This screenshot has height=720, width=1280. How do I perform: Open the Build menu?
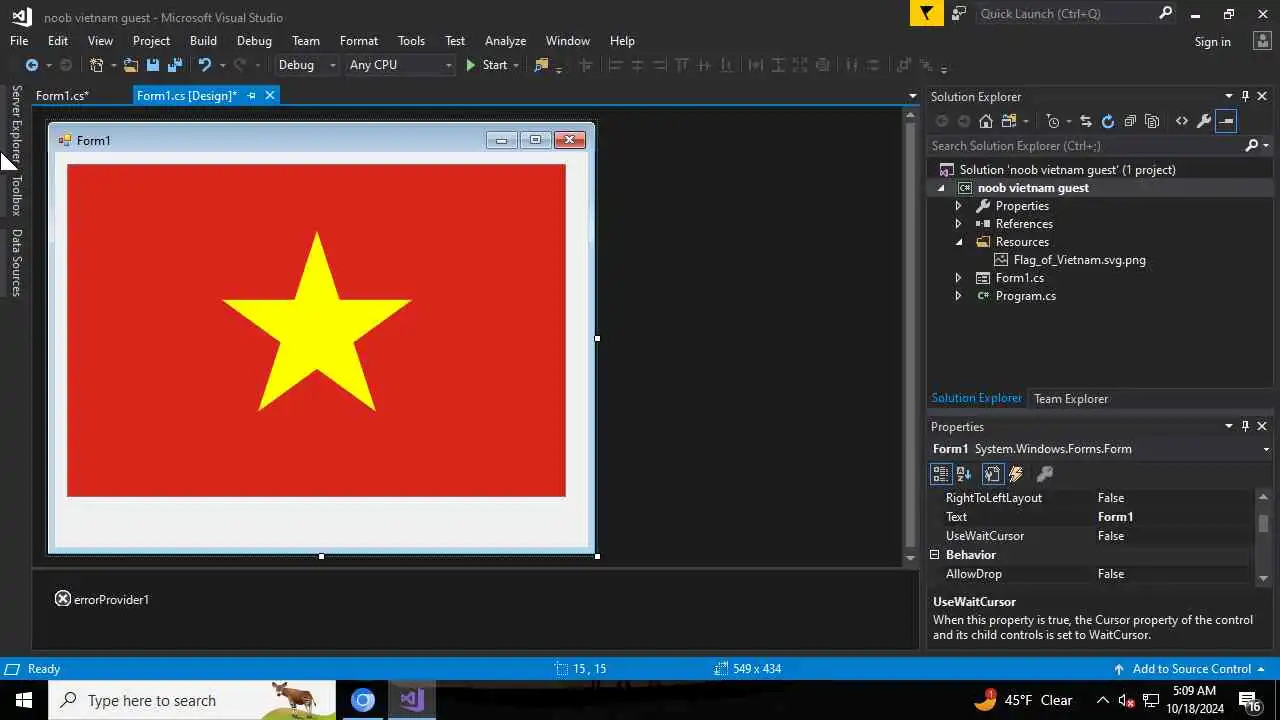tap(203, 41)
